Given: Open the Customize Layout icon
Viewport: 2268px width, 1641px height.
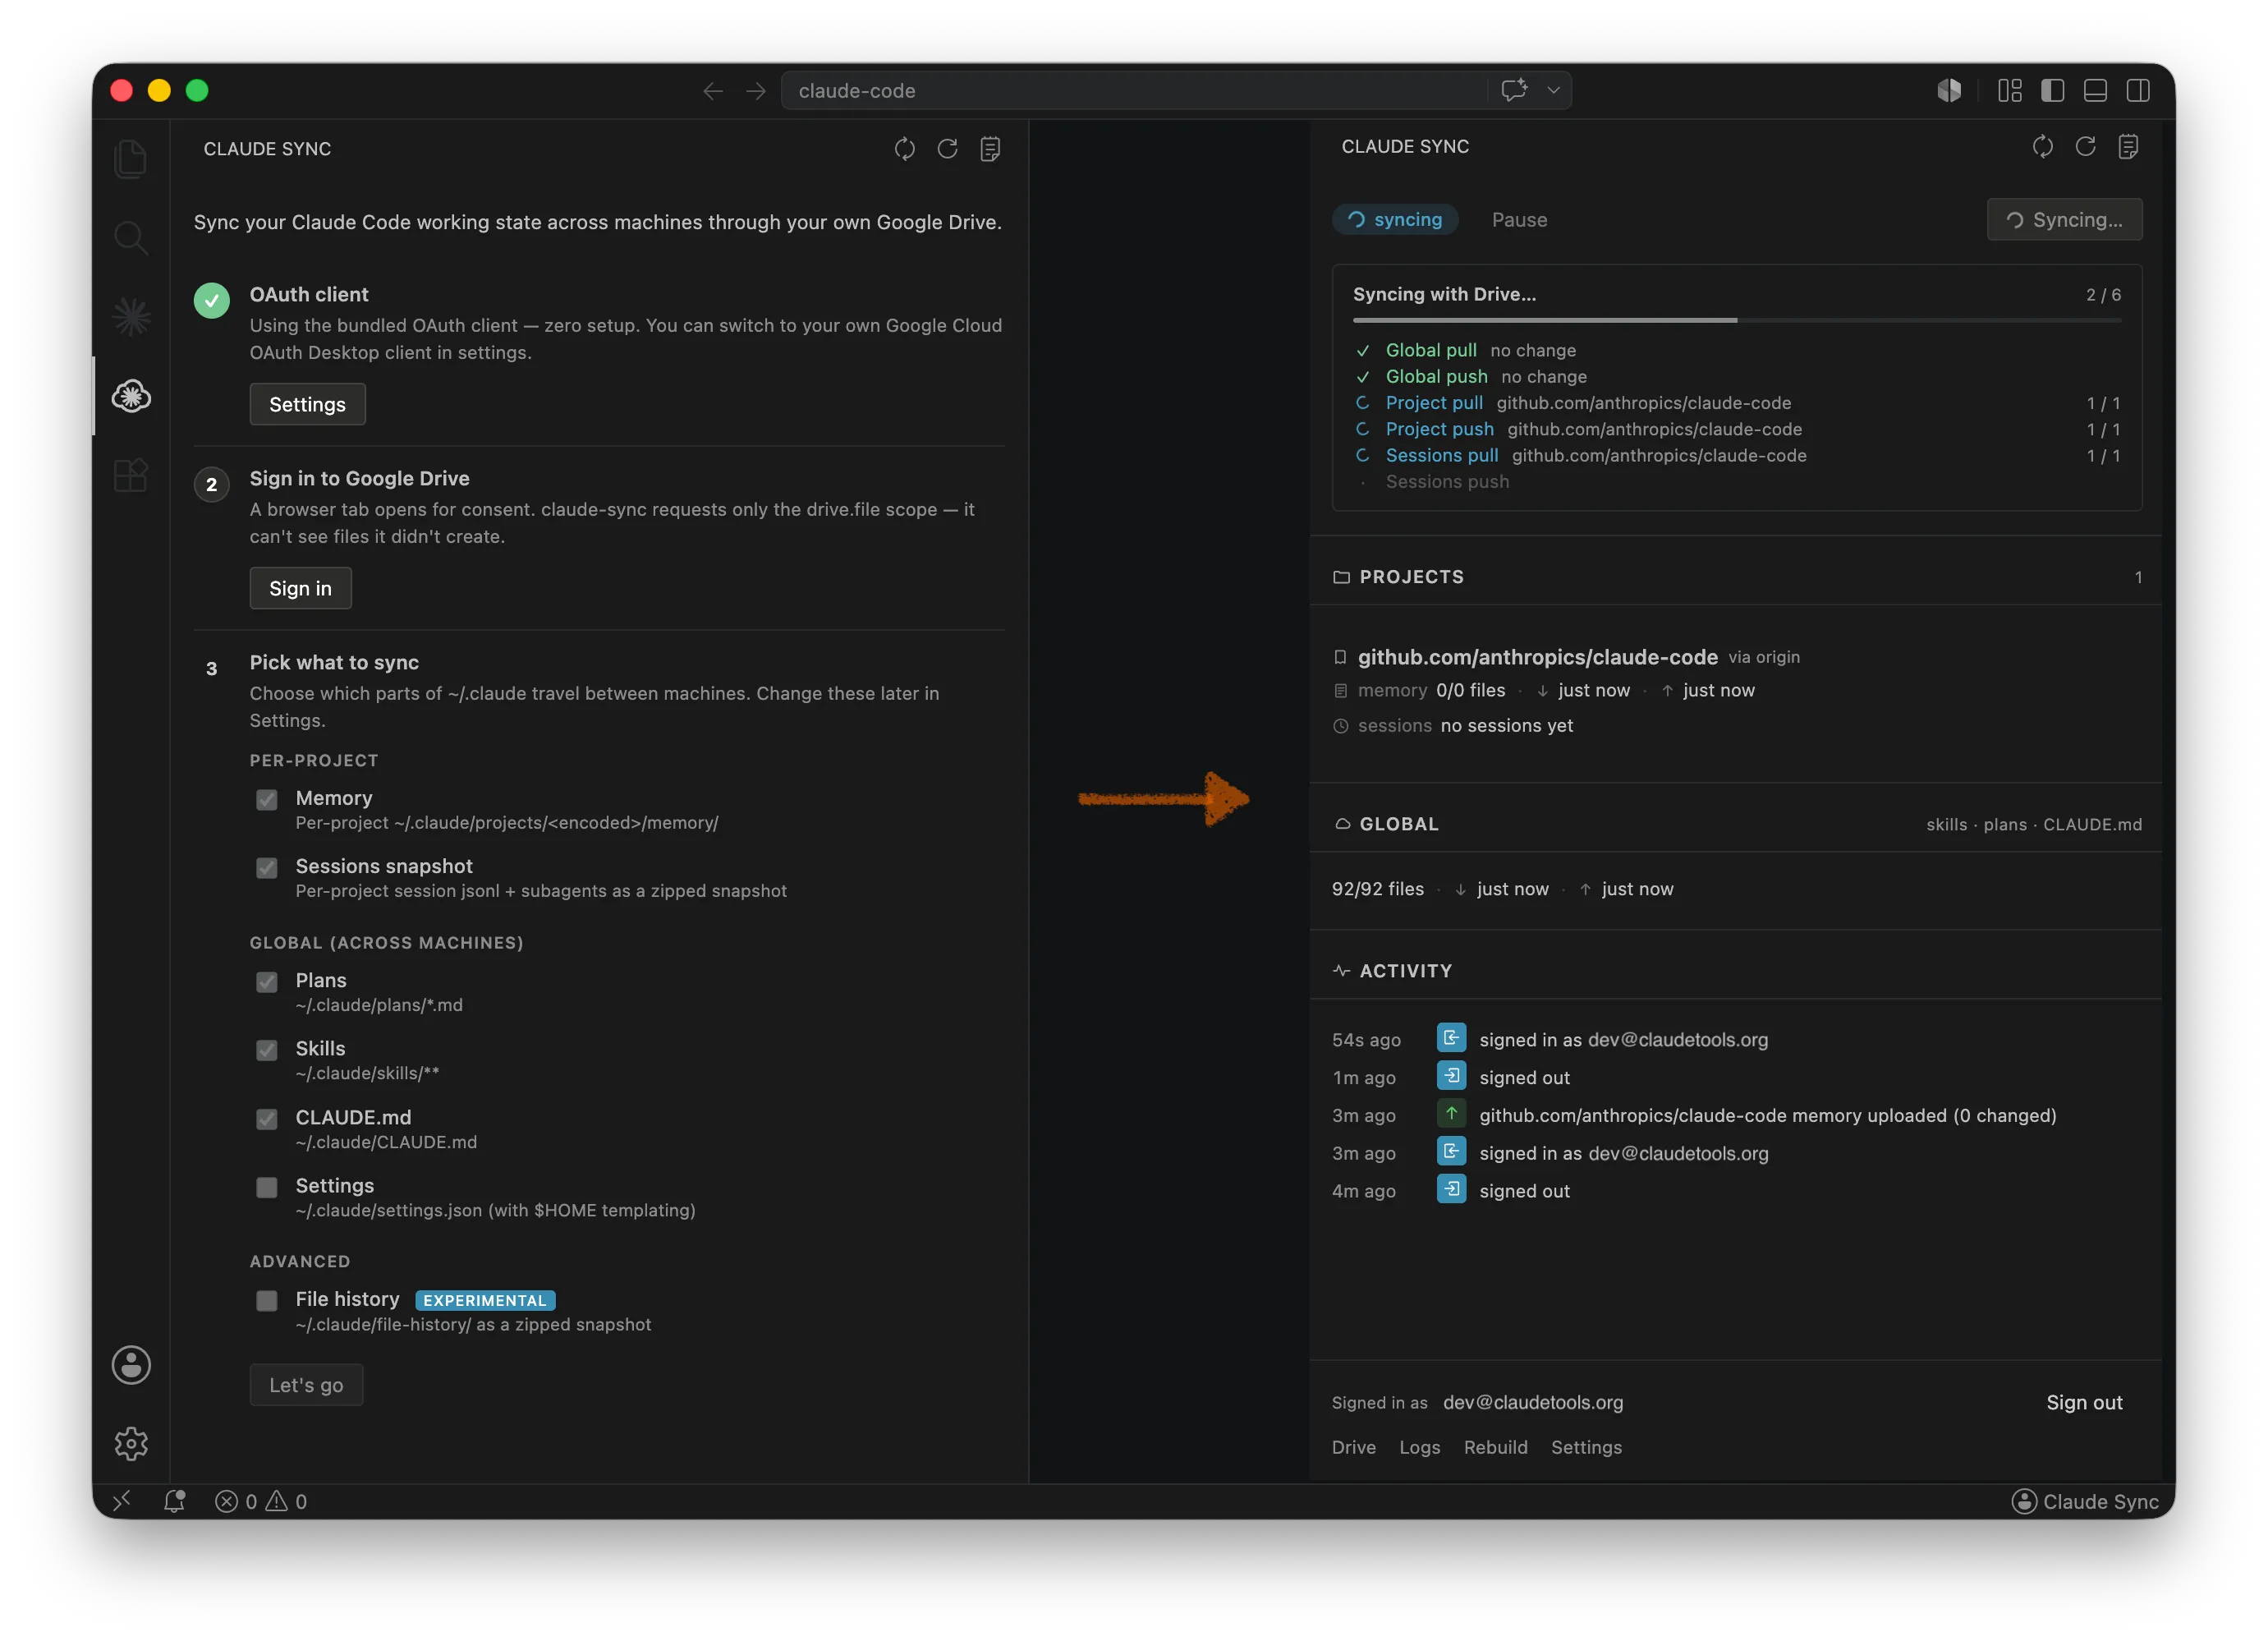Looking at the screenshot, I should 2010,91.
